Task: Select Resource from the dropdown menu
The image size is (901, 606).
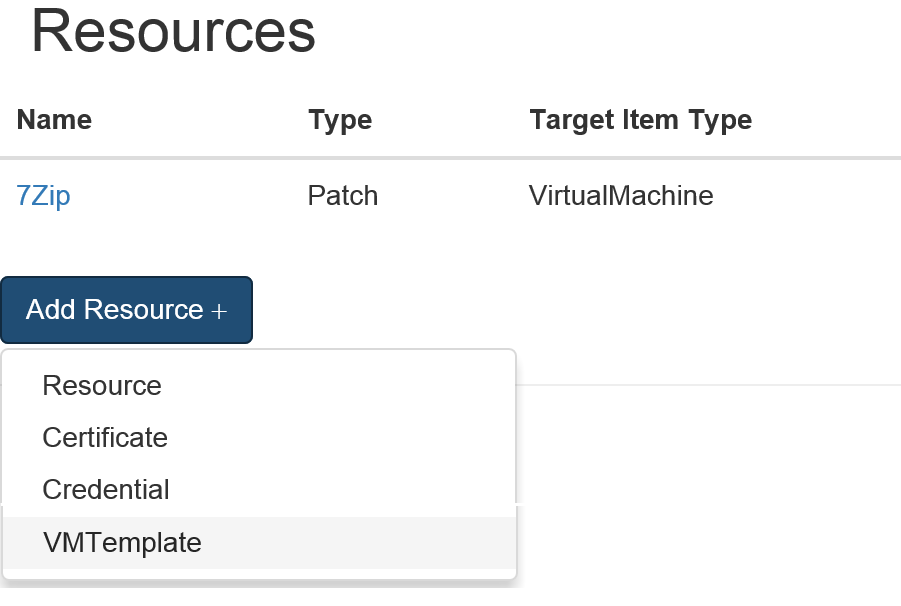Action: [101, 386]
